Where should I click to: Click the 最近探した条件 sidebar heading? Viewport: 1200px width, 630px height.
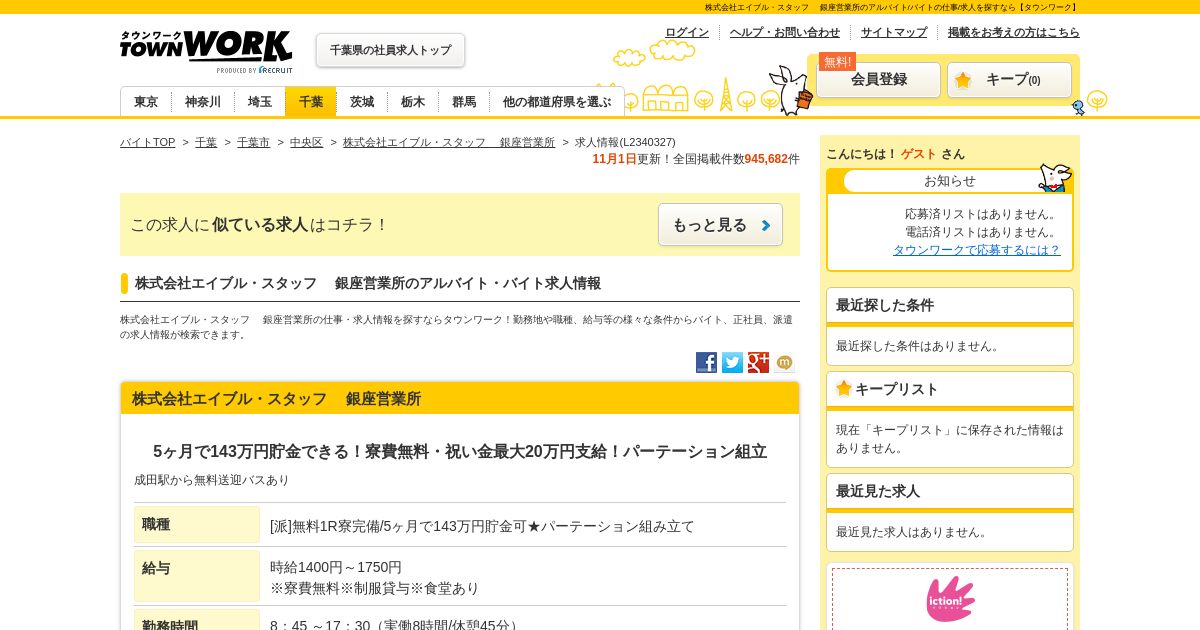point(885,305)
